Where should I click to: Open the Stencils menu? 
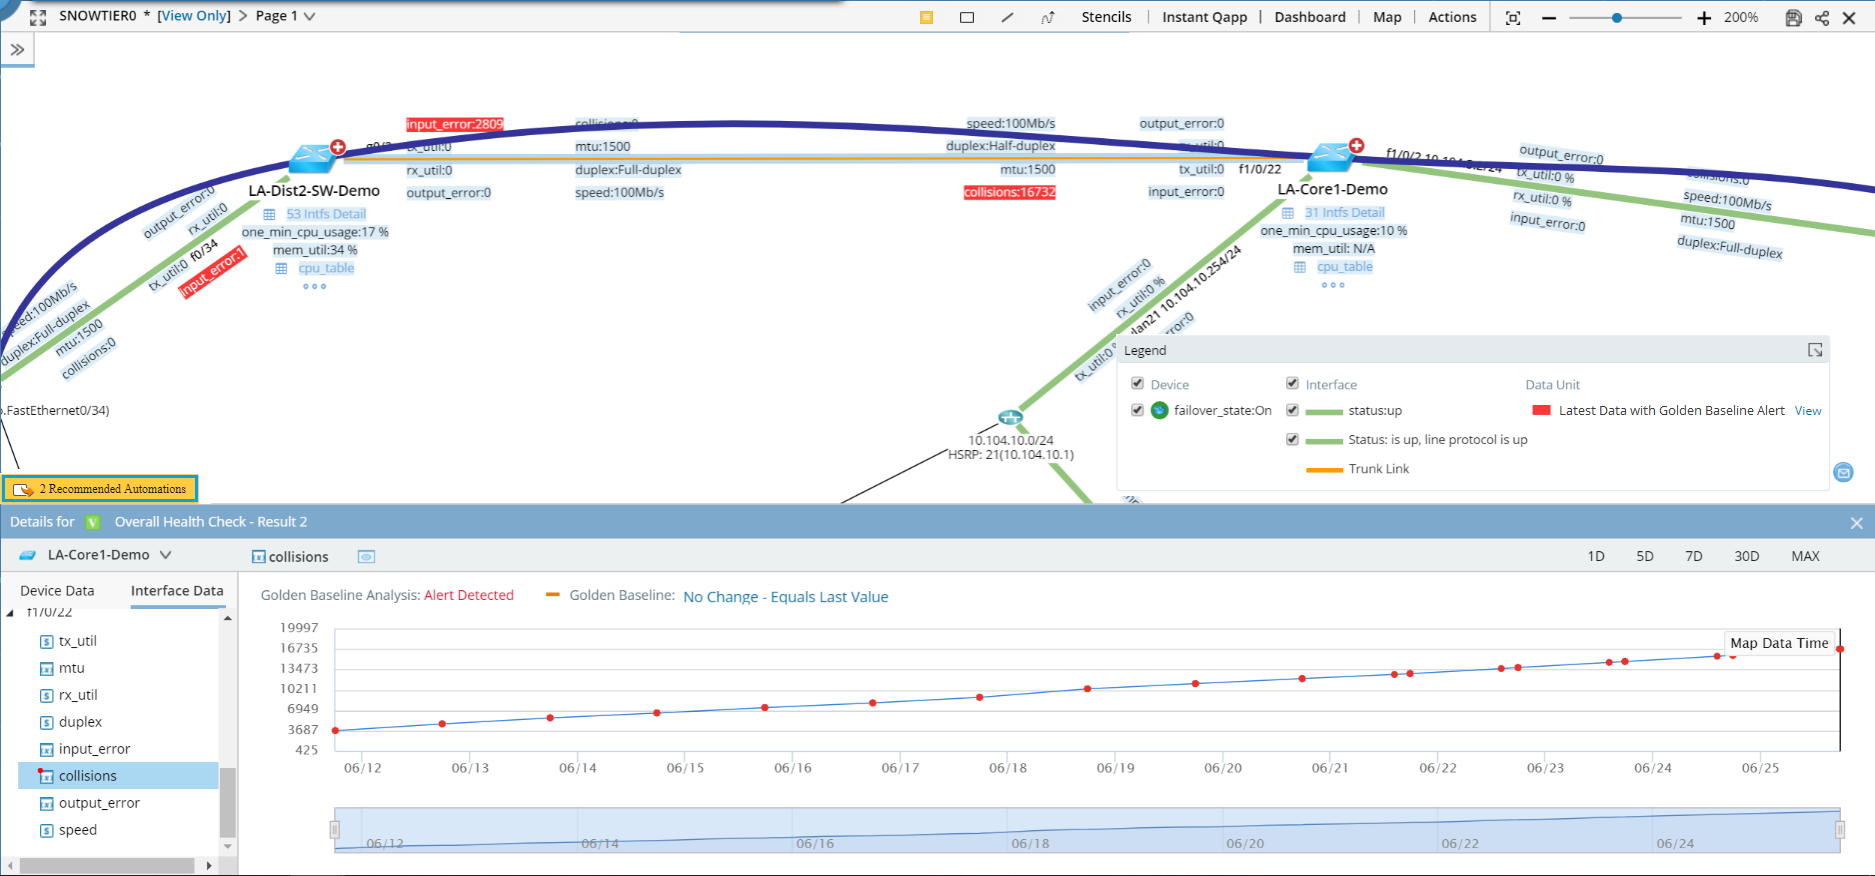coord(1106,17)
